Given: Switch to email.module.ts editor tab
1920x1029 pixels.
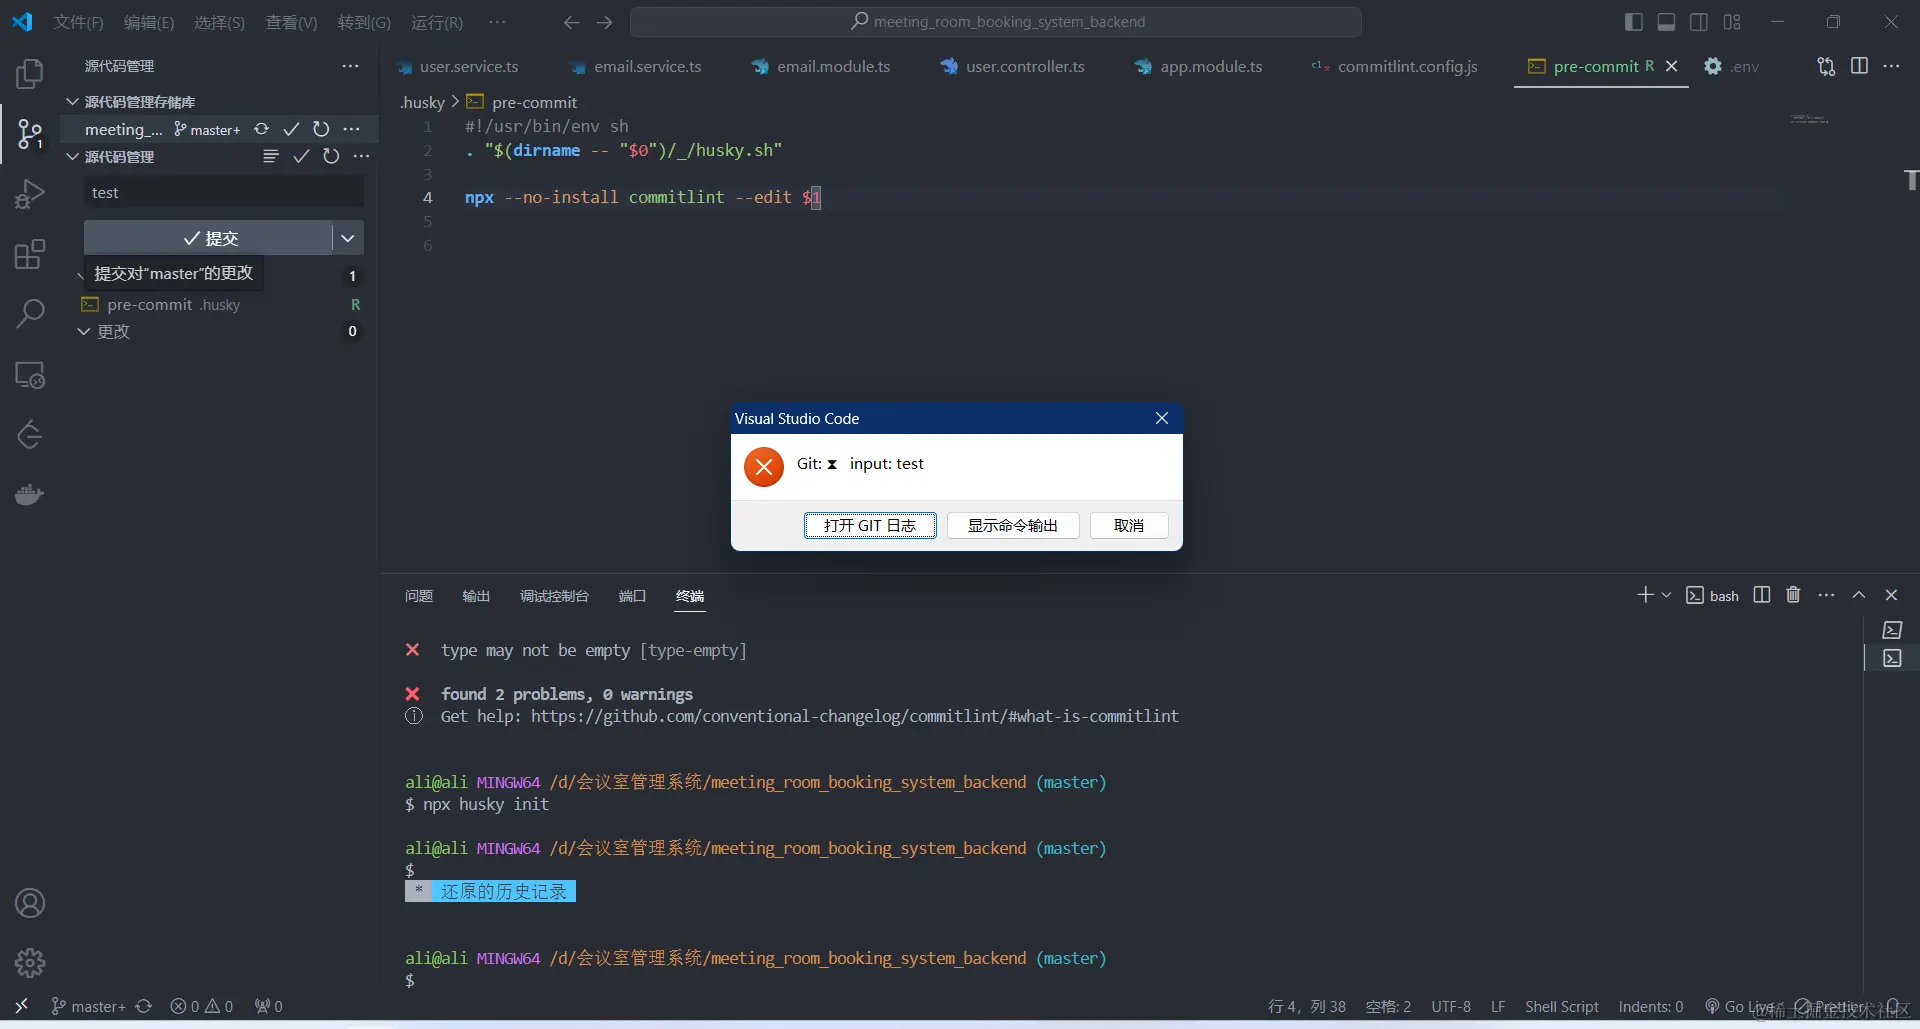Looking at the screenshot, I should pyautogui.click(x=833, y=66).
